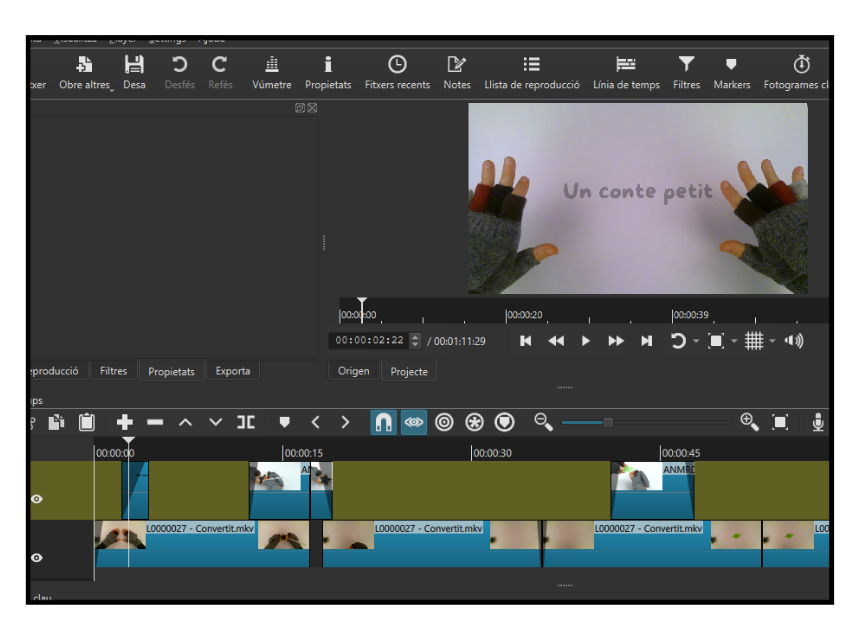Select the Projecte player tab
The image size is (860, 640).
click(409, 371)
